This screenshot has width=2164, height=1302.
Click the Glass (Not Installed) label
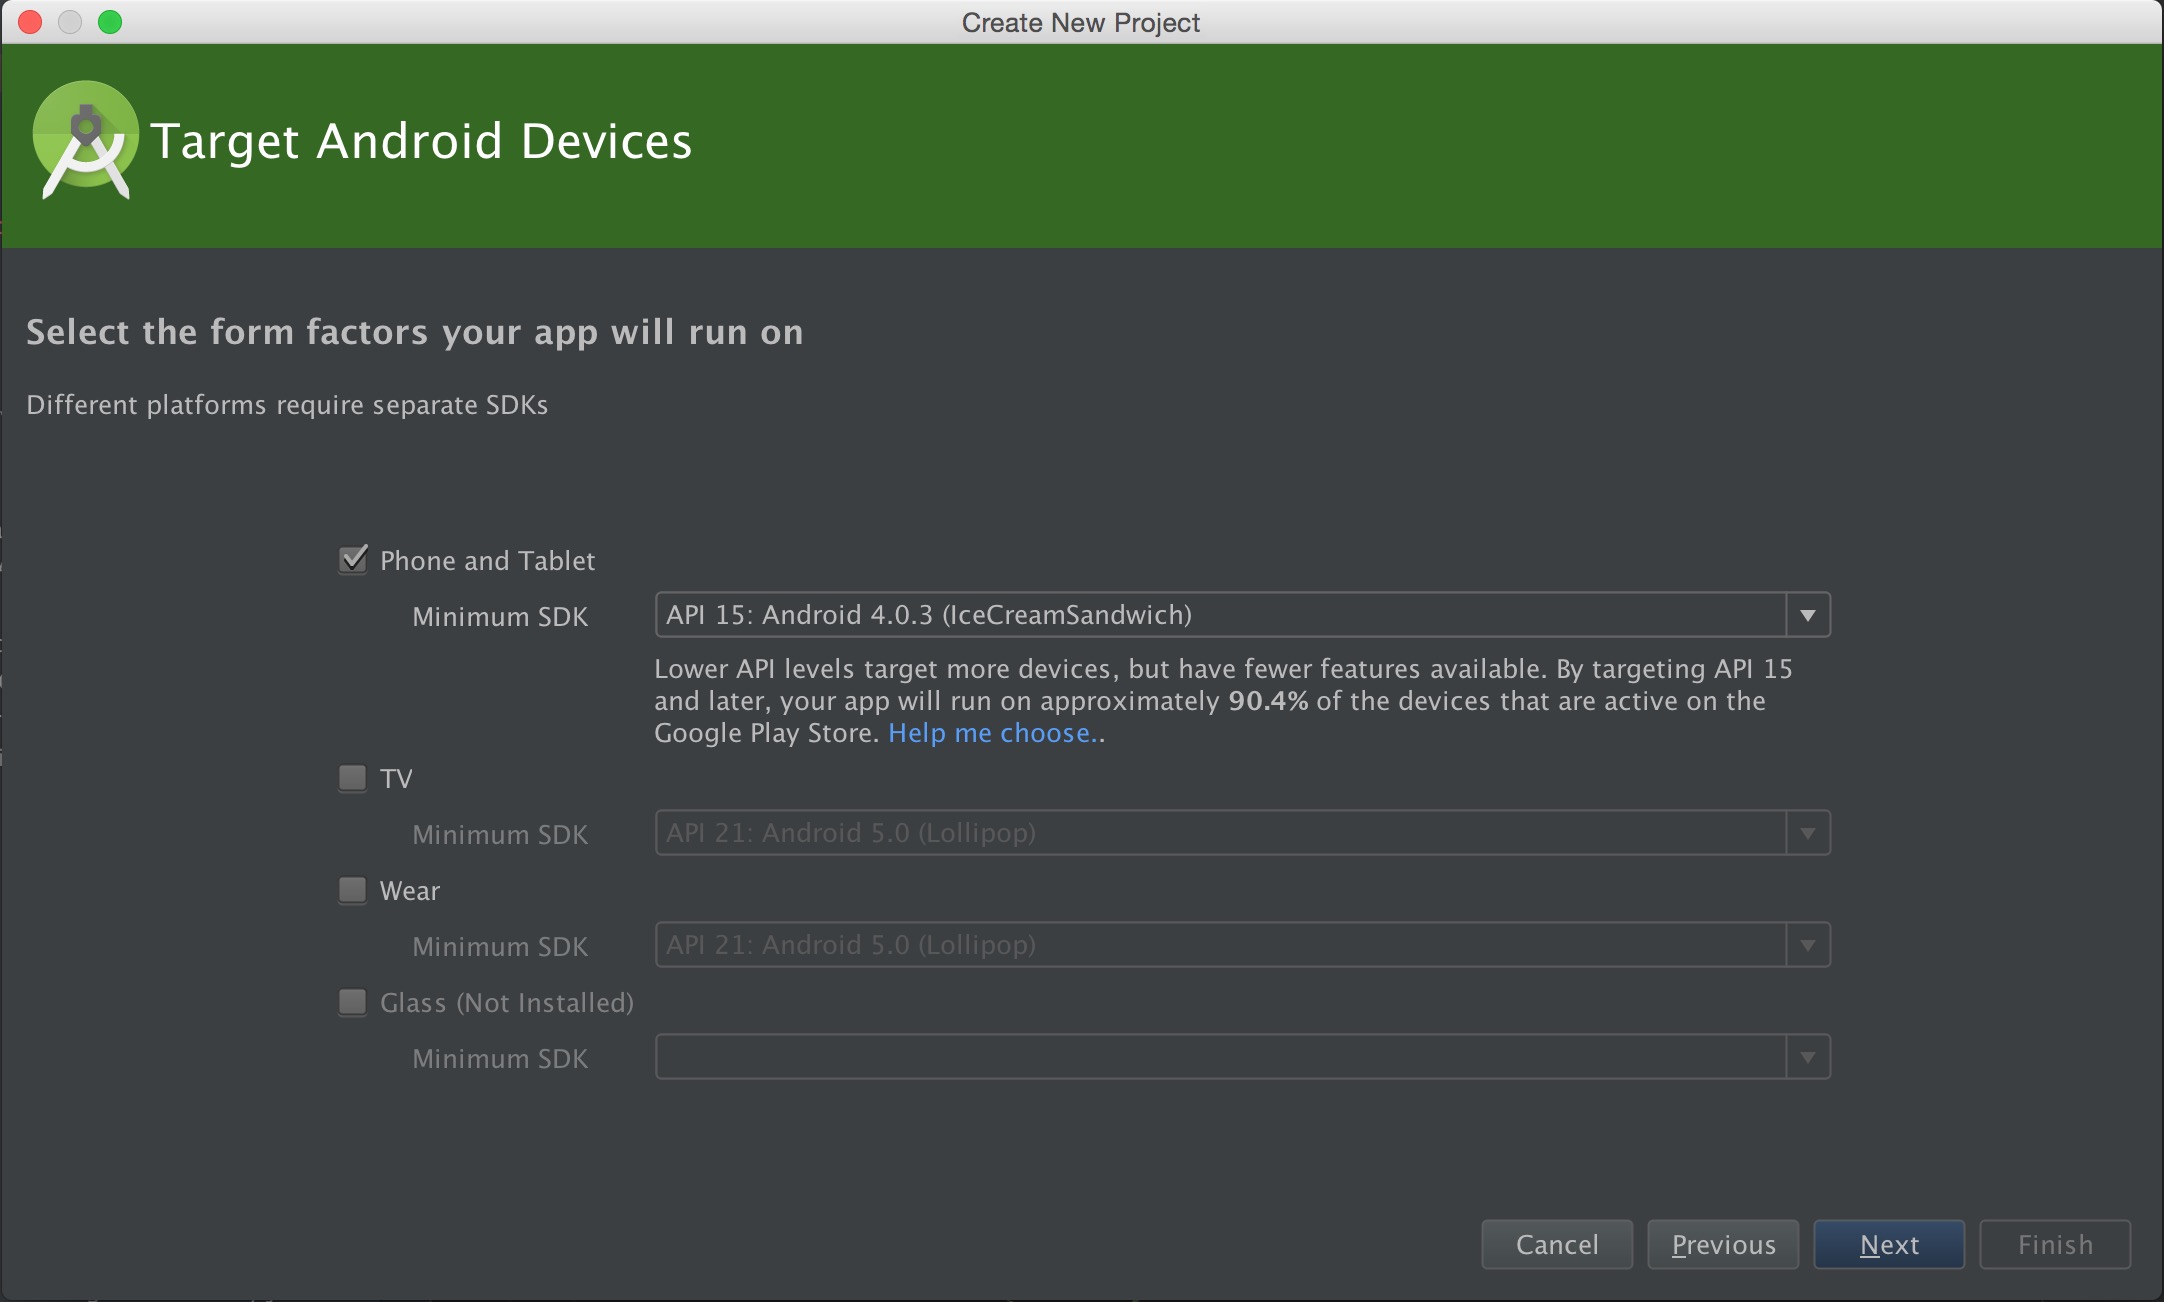(507, 1003)
